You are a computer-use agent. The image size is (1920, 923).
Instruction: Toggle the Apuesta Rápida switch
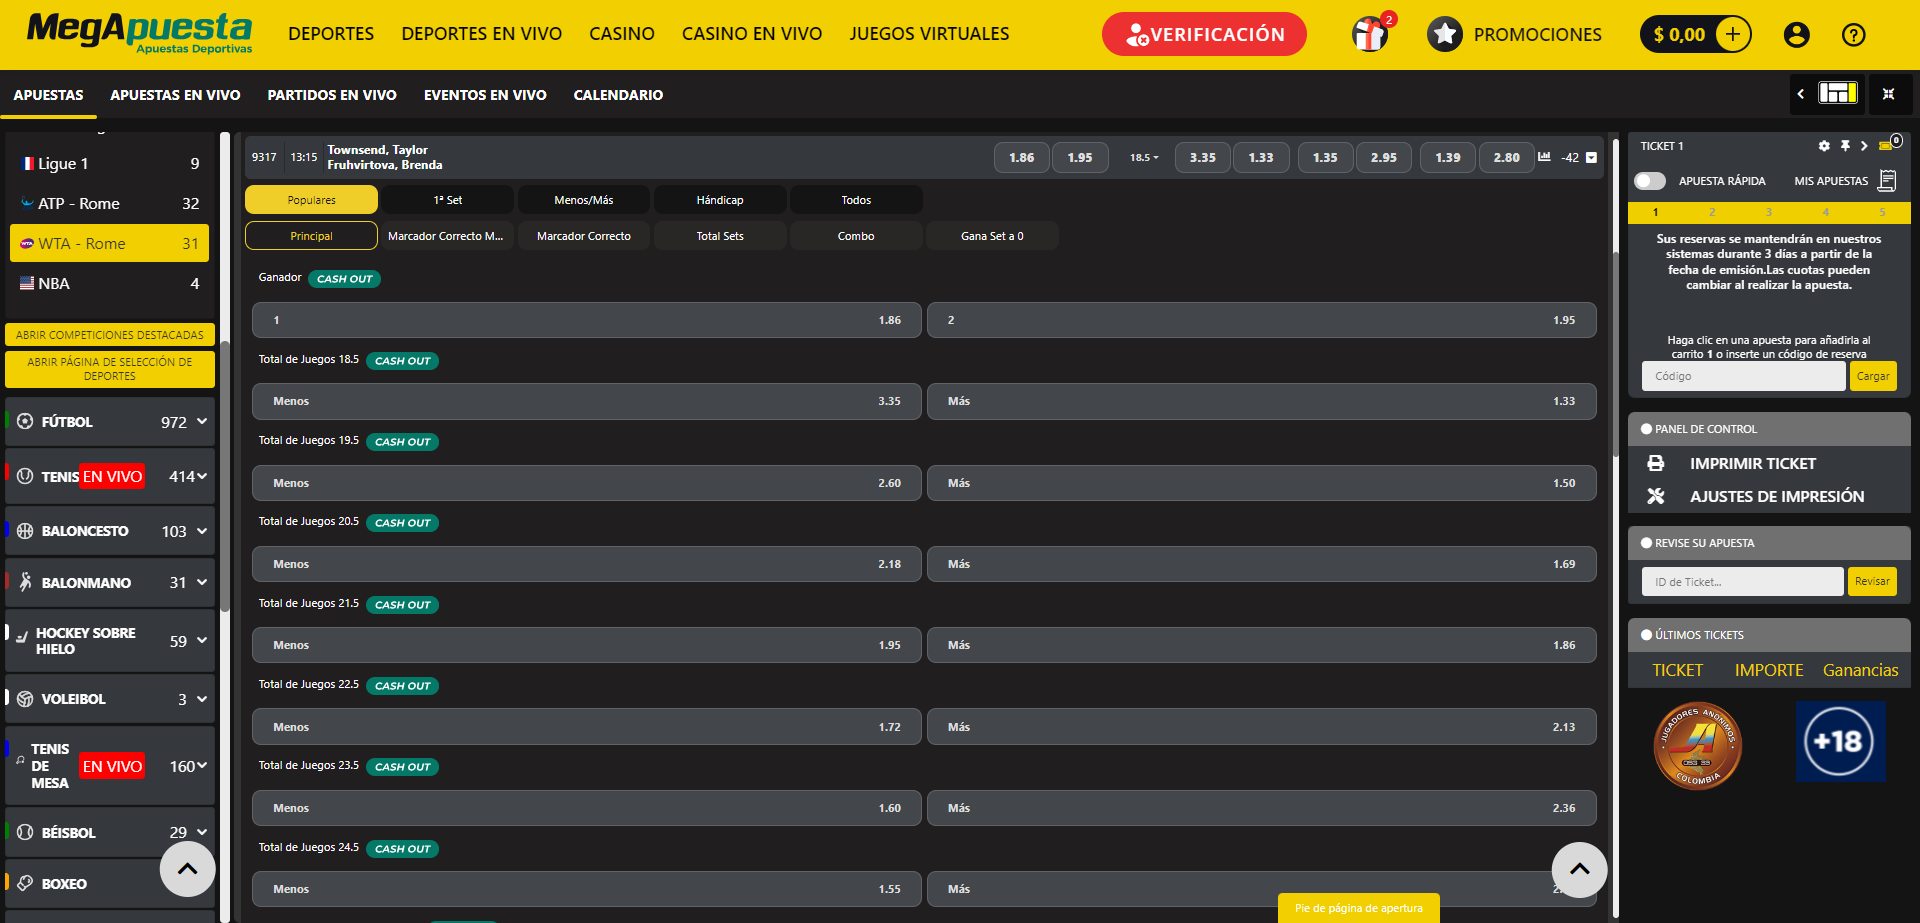[1650, 181]
